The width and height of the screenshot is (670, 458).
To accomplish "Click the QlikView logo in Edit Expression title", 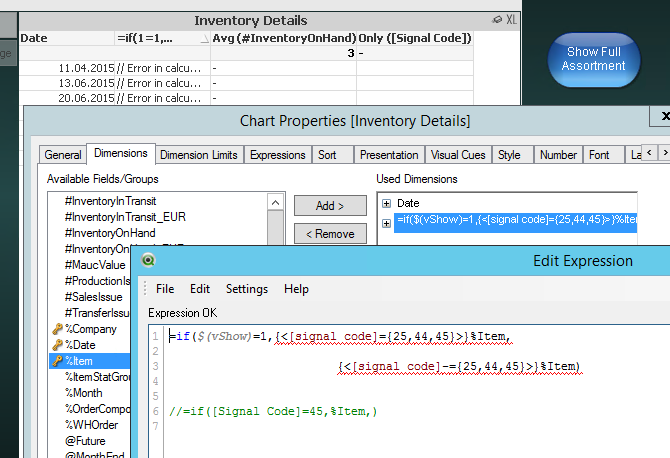I will click(x=149, y=262).
